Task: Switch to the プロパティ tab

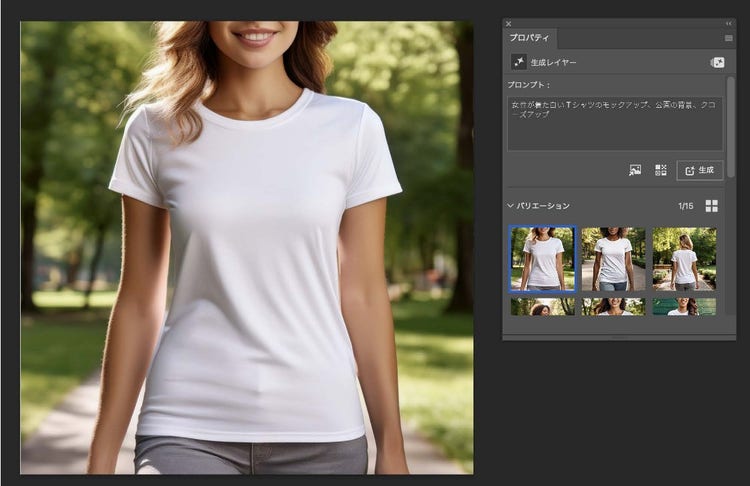Action: (x=530, y=38)
